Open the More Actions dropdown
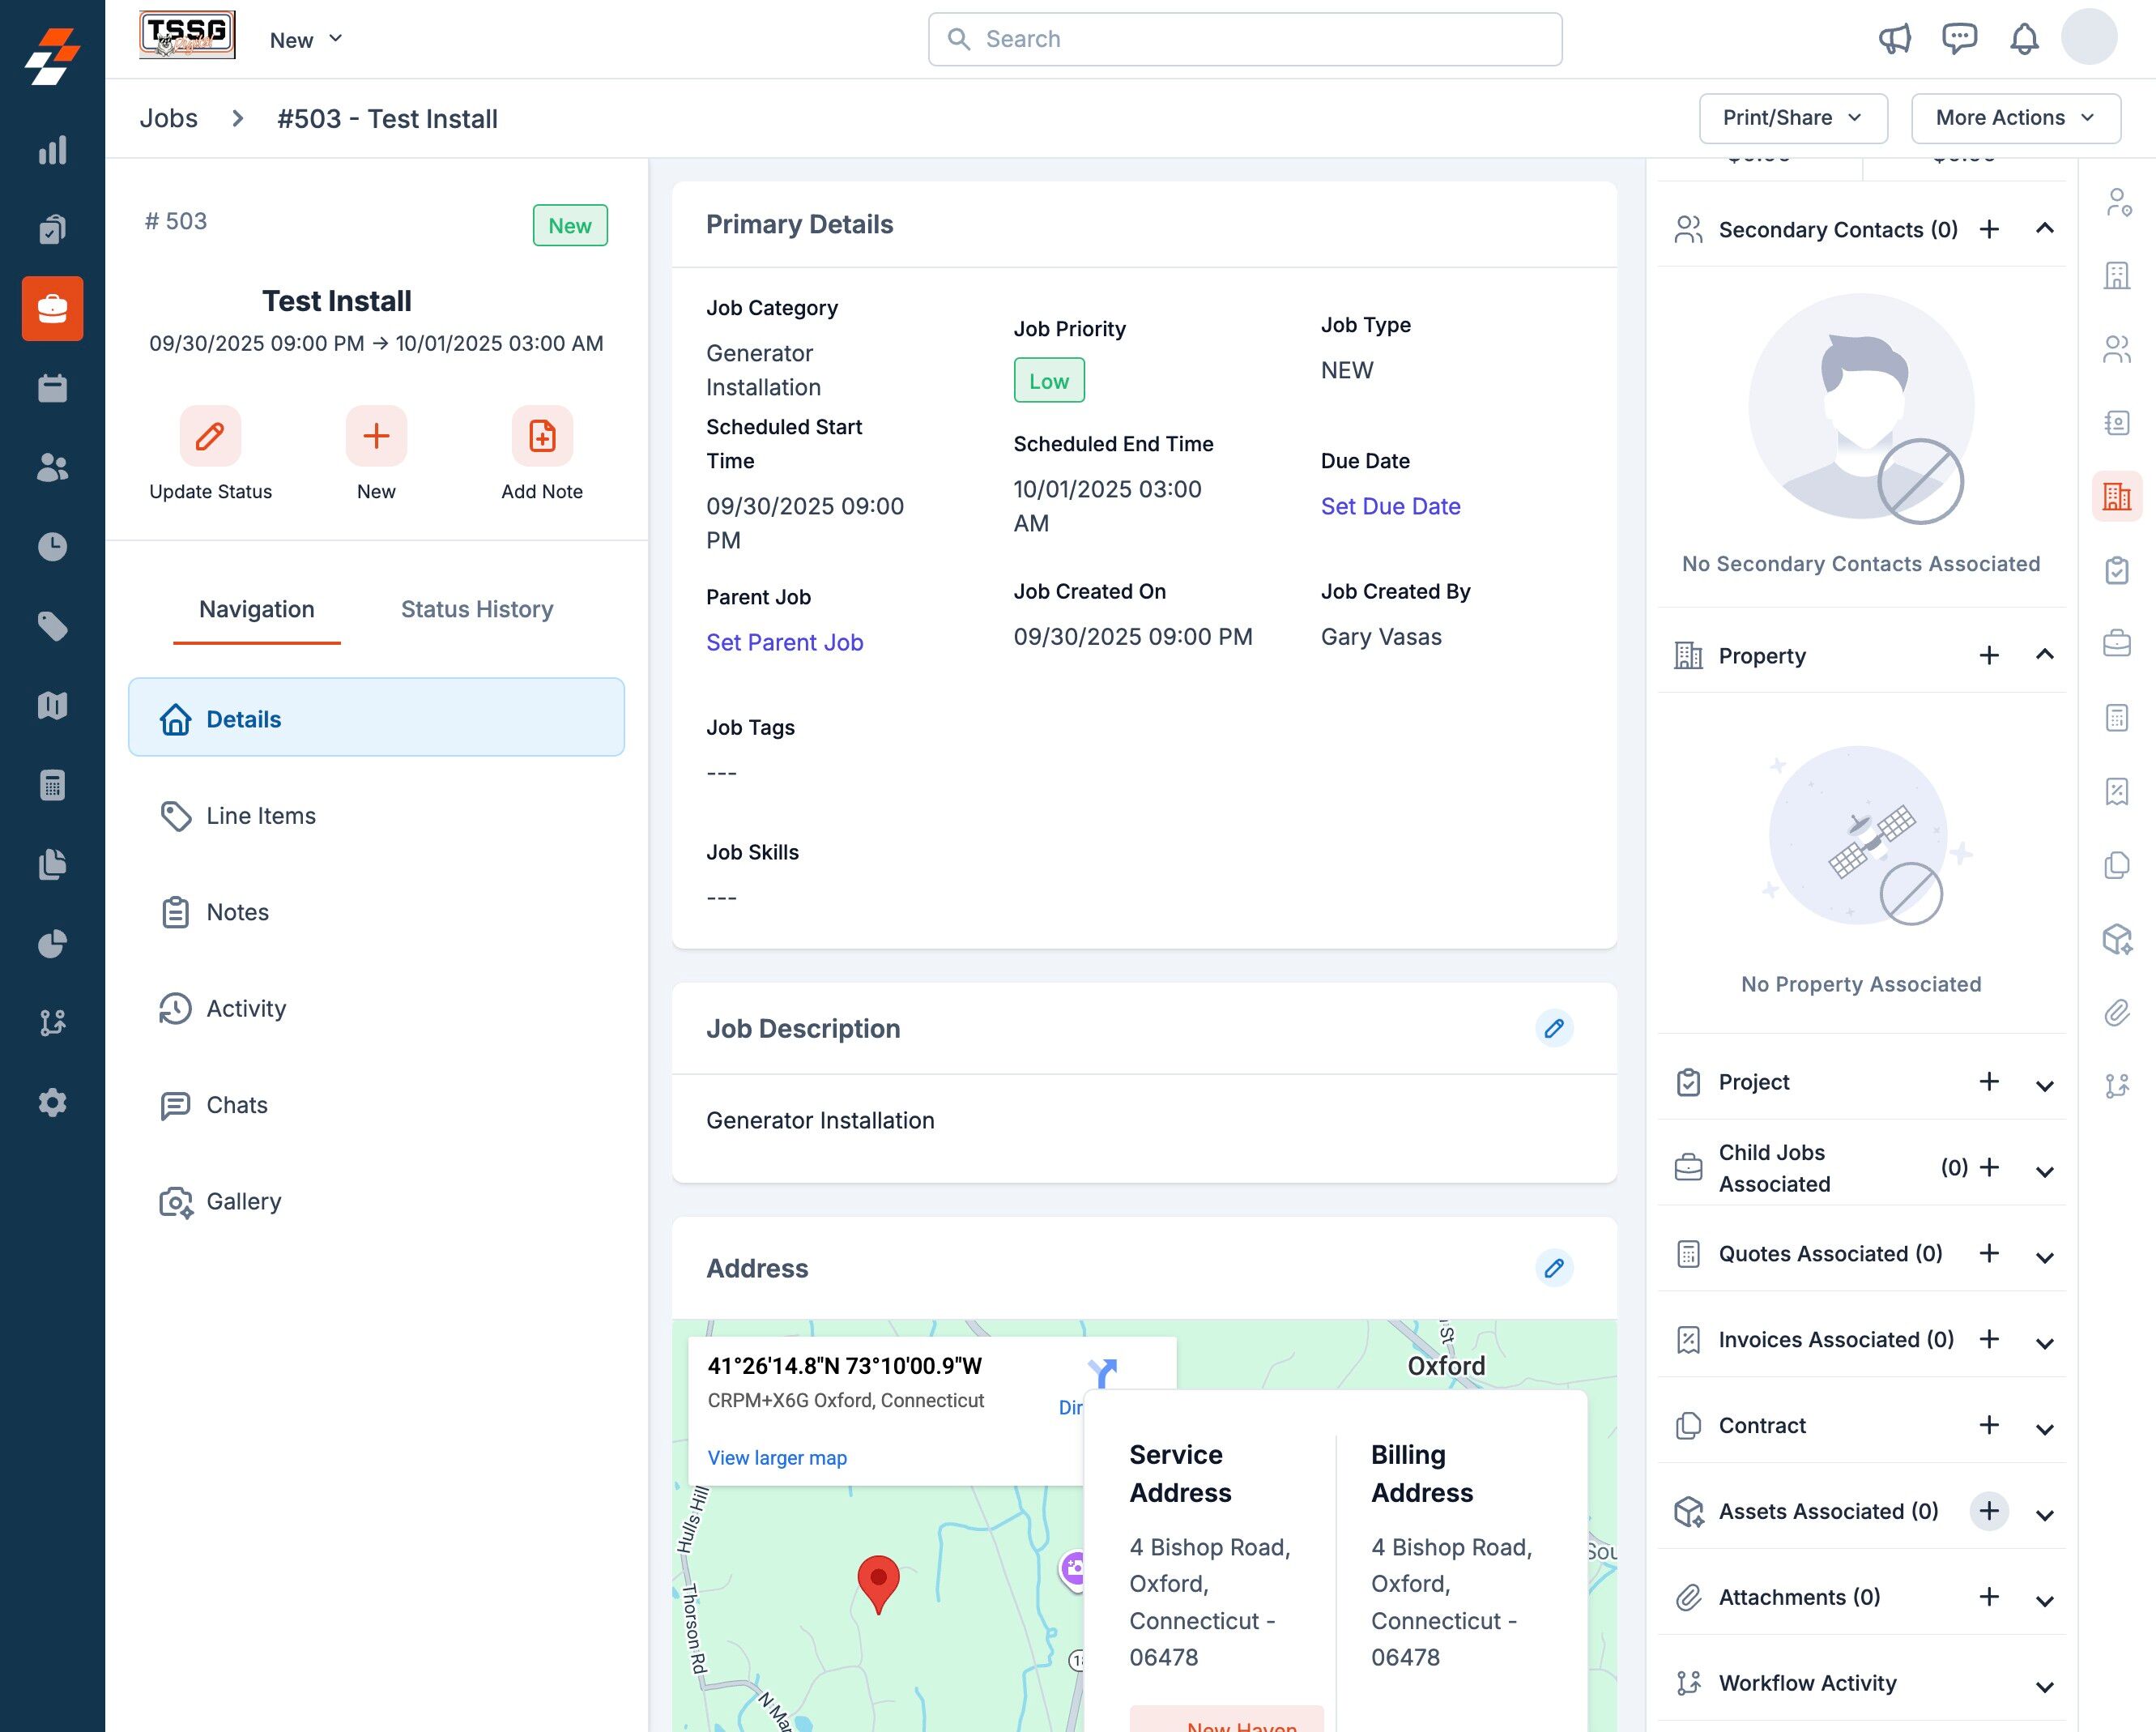The image size is (2156, 1732). (x=2015, y=118)
